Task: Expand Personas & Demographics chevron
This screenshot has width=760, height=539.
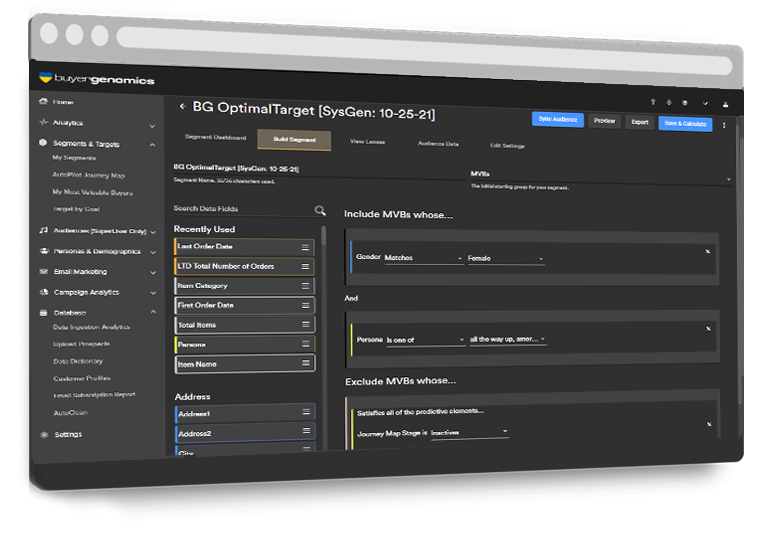Action: pyautogui.click(x=153, y=253)
